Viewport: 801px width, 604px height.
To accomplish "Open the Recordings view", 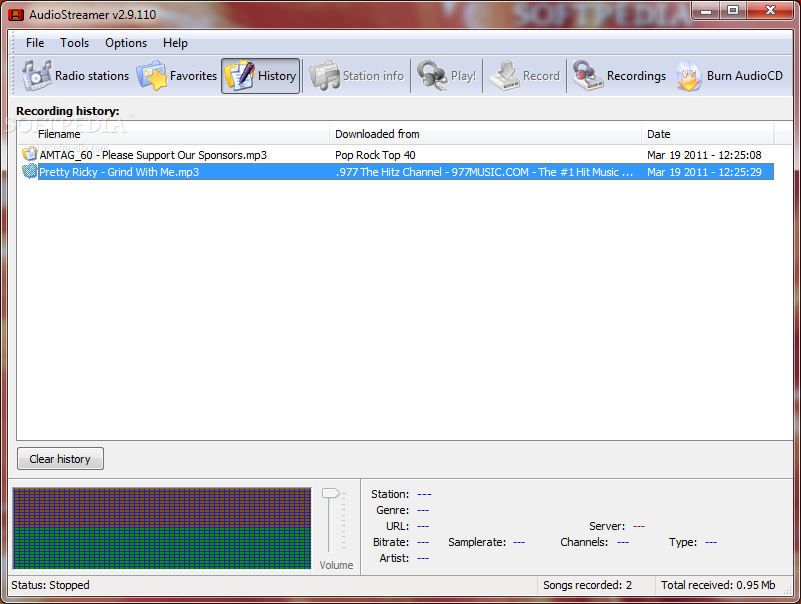I will 619,76.
